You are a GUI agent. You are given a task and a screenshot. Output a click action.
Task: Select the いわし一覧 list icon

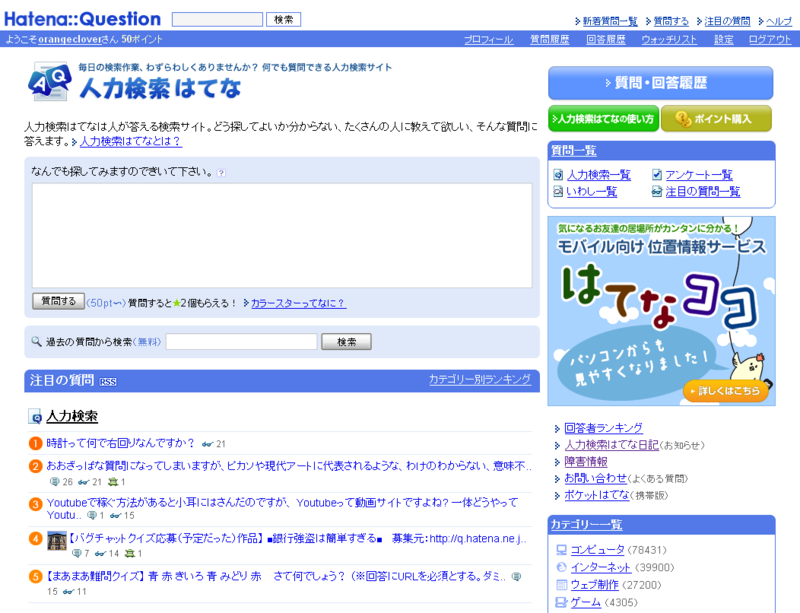[x=557, y=192]
